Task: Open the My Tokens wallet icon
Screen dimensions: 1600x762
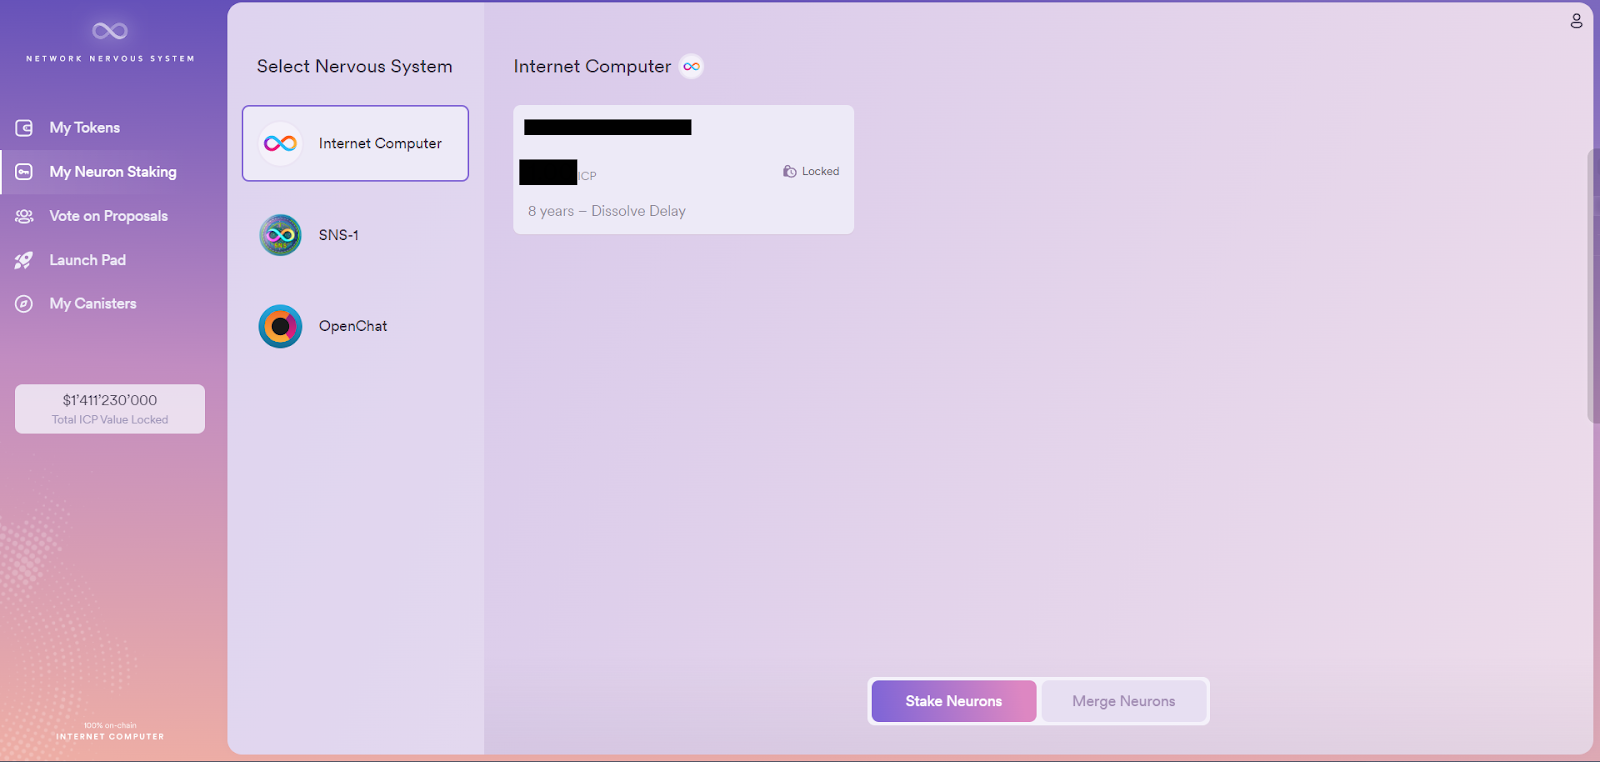Action: (24, 128)
